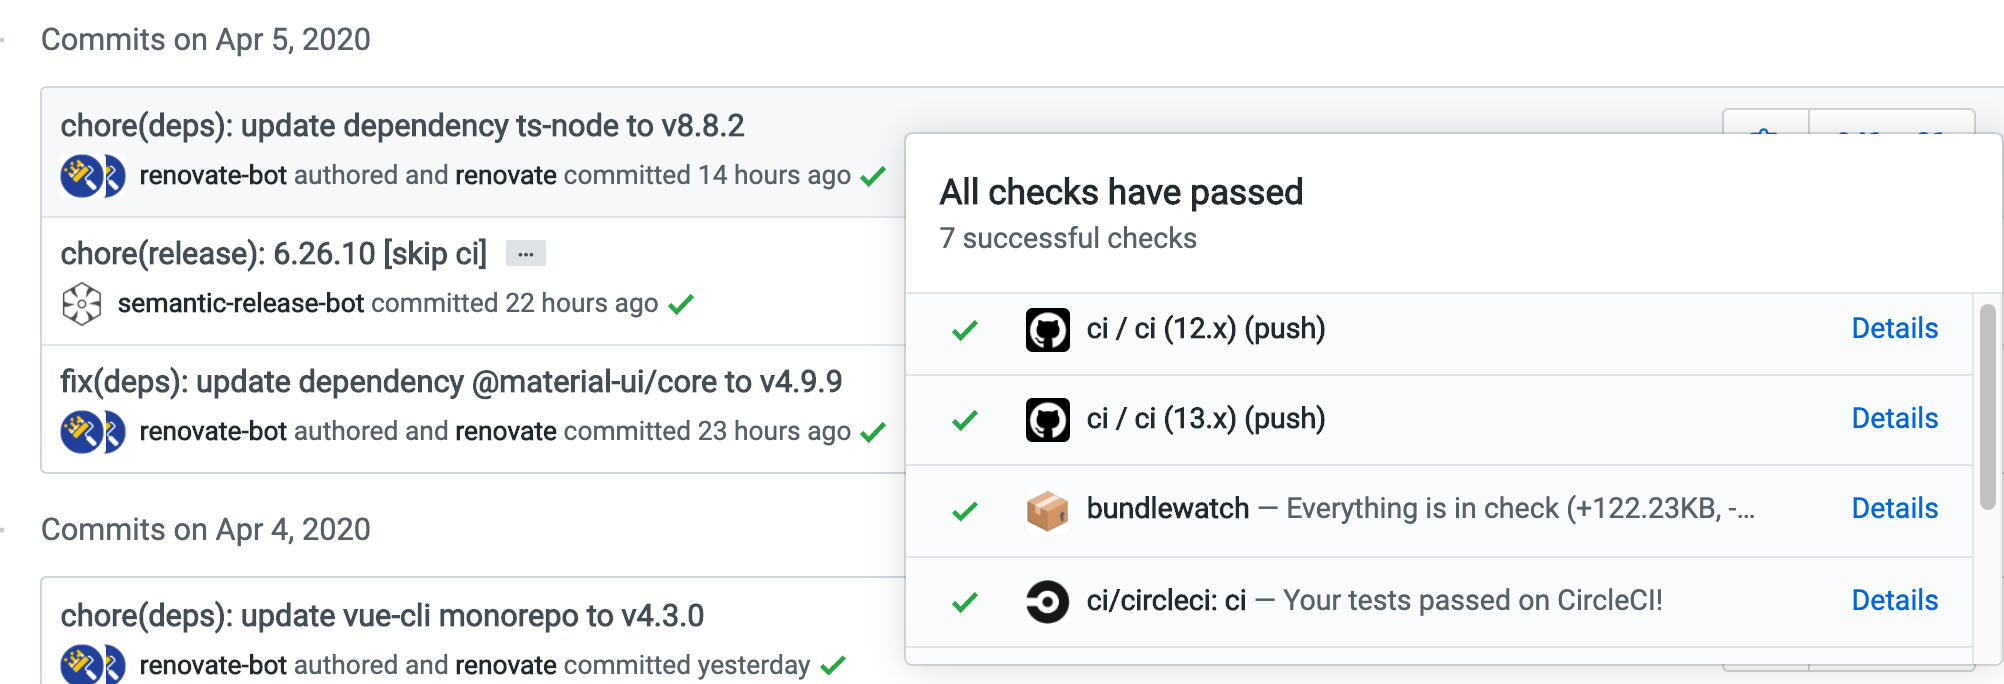This screenshot has width=2004, height=684.
Task: Click GitHub icon for ci (13.x) check
Action: pos(1047,419)
